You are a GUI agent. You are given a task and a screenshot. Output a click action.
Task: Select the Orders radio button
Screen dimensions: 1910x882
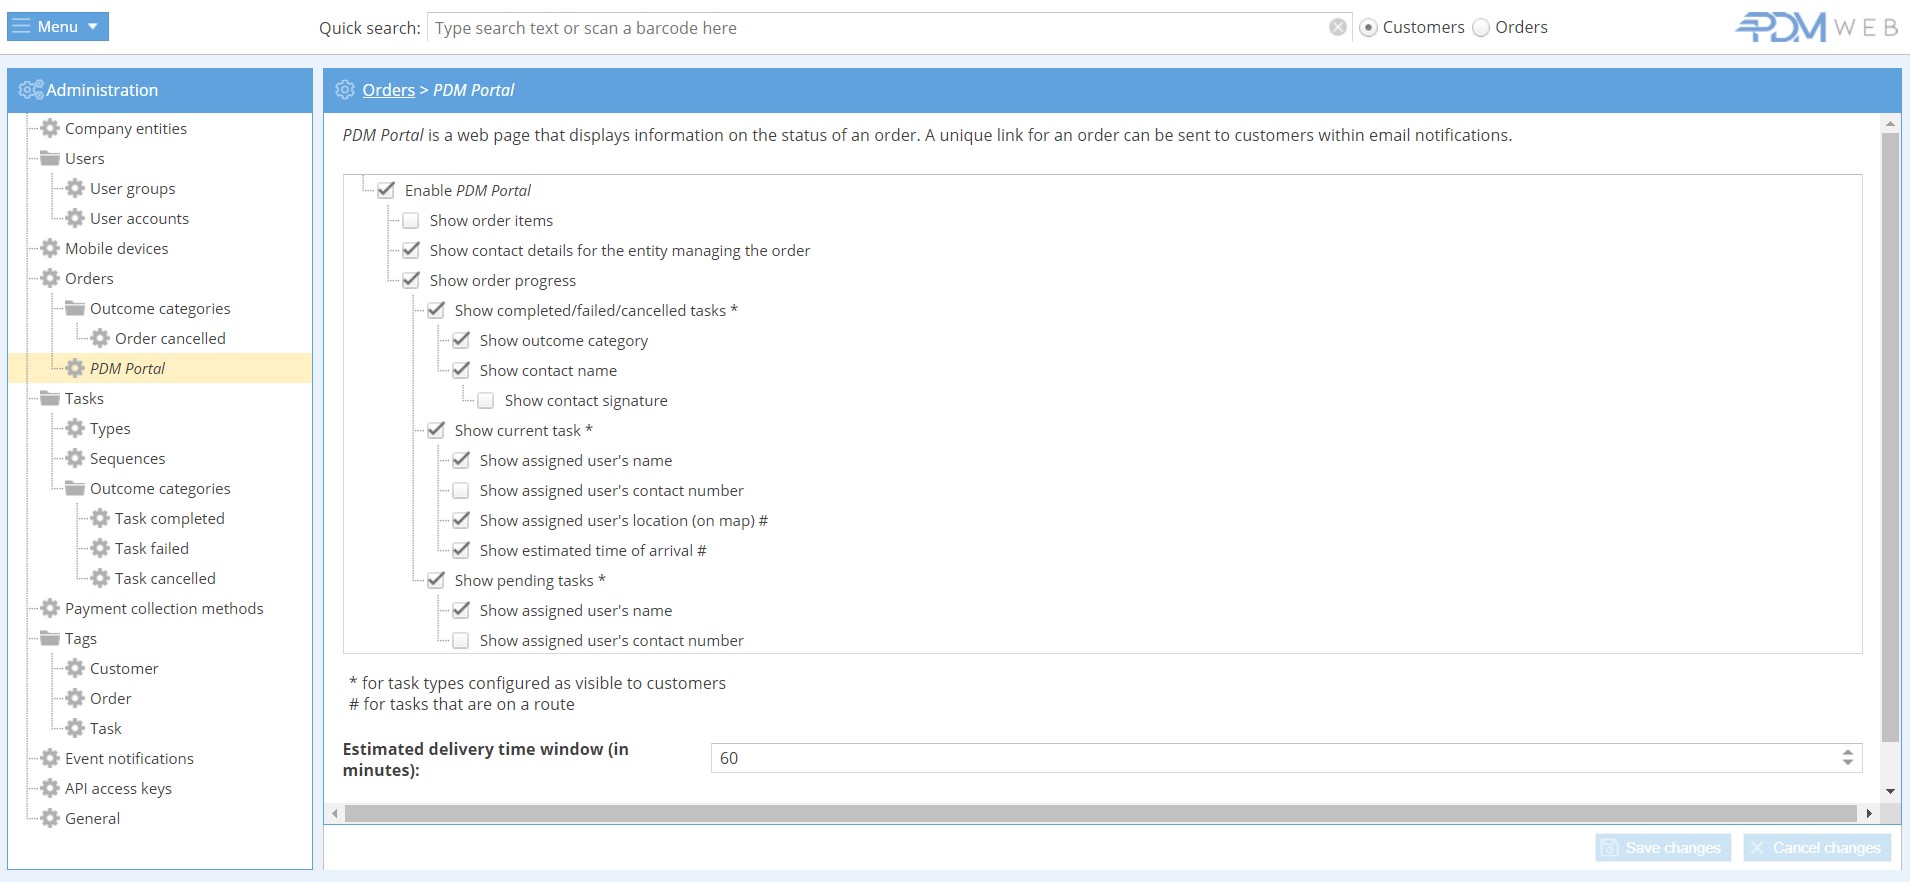coord(1481,28)
